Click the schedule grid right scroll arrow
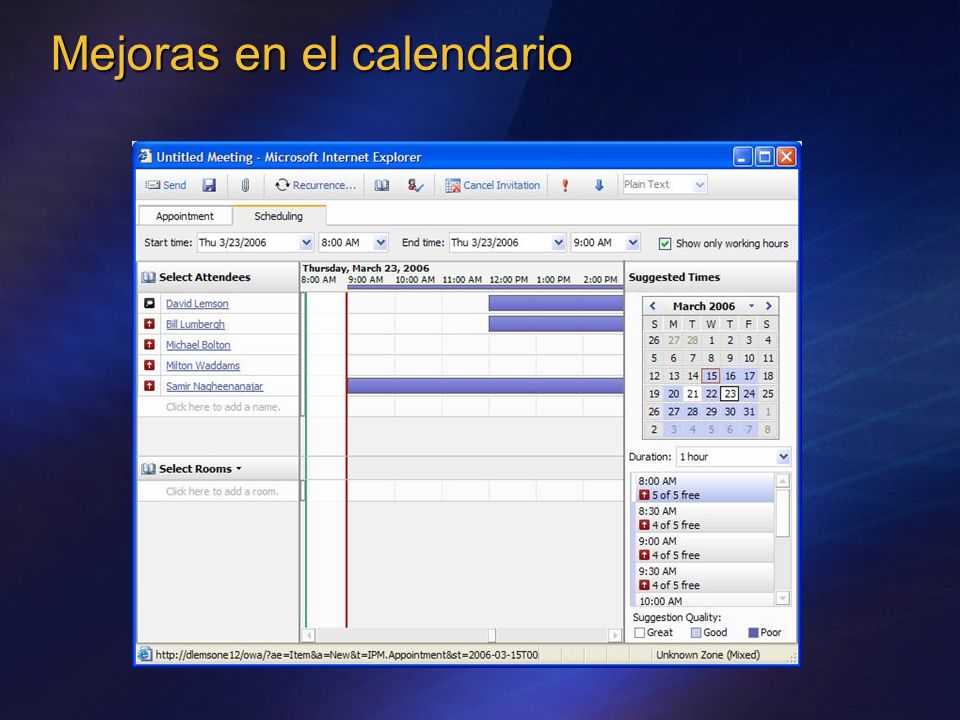Viewport: 960px width, 720px height. 615,635
